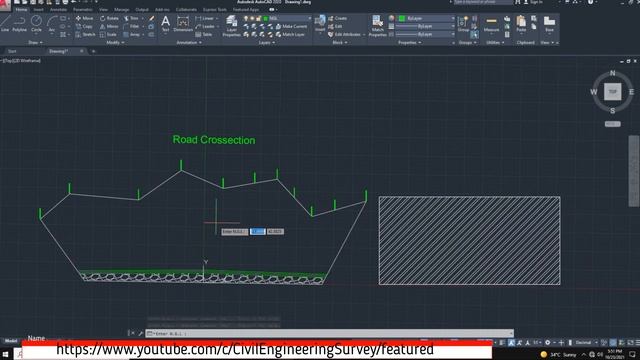This screenshot has height=360, width=640.
Task: Click the Mirror tool
Action: point(109,27)
